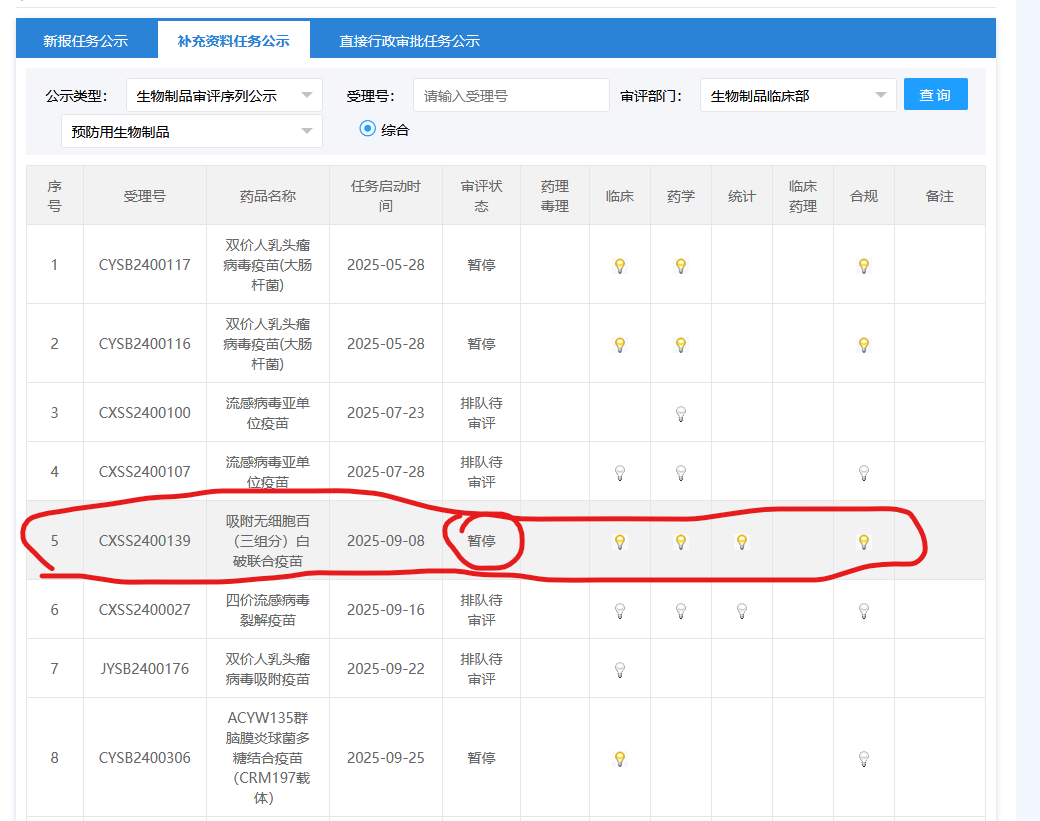Click acceptance number CXSS2400139
The width and height of the screenshot is (1040, 821).
point(145,541)
